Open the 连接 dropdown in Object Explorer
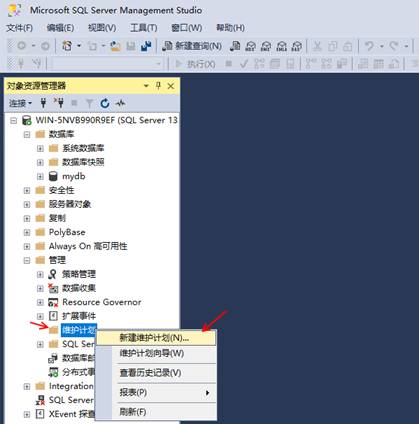 (20, 103)
